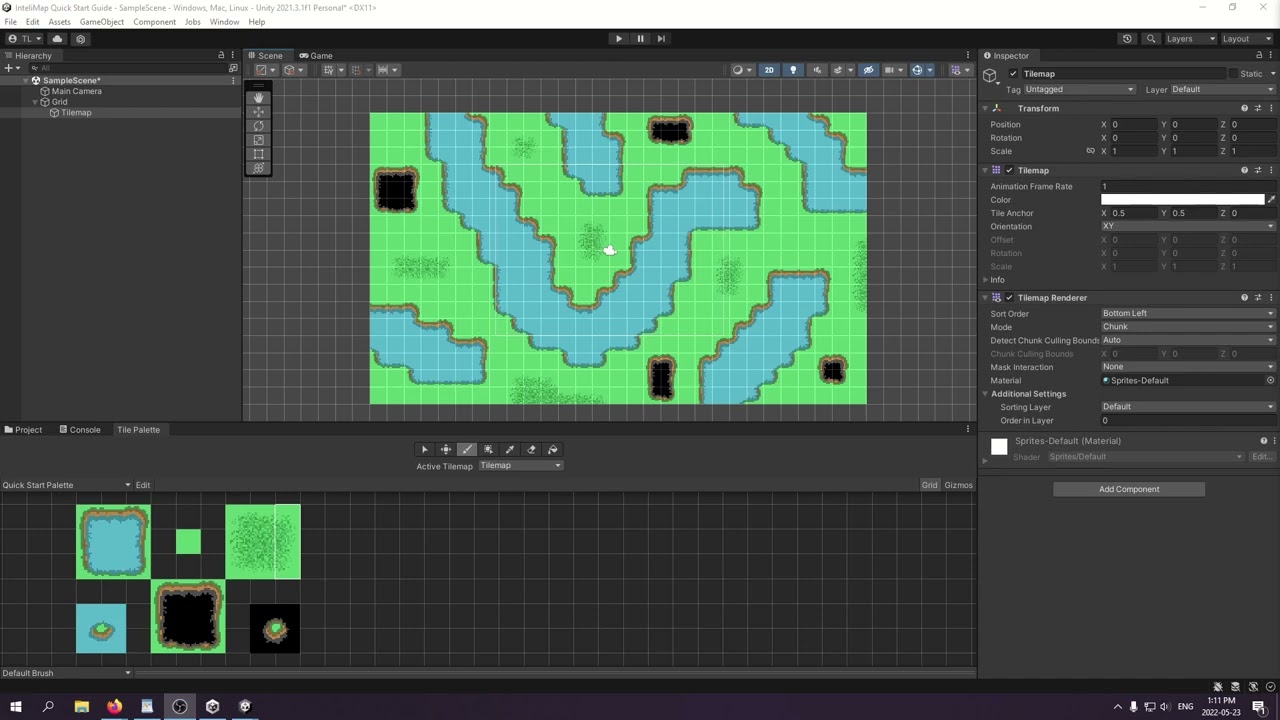Toggle the 2D view mode
The image size is (1280, 720).
[x=769, y=70]
